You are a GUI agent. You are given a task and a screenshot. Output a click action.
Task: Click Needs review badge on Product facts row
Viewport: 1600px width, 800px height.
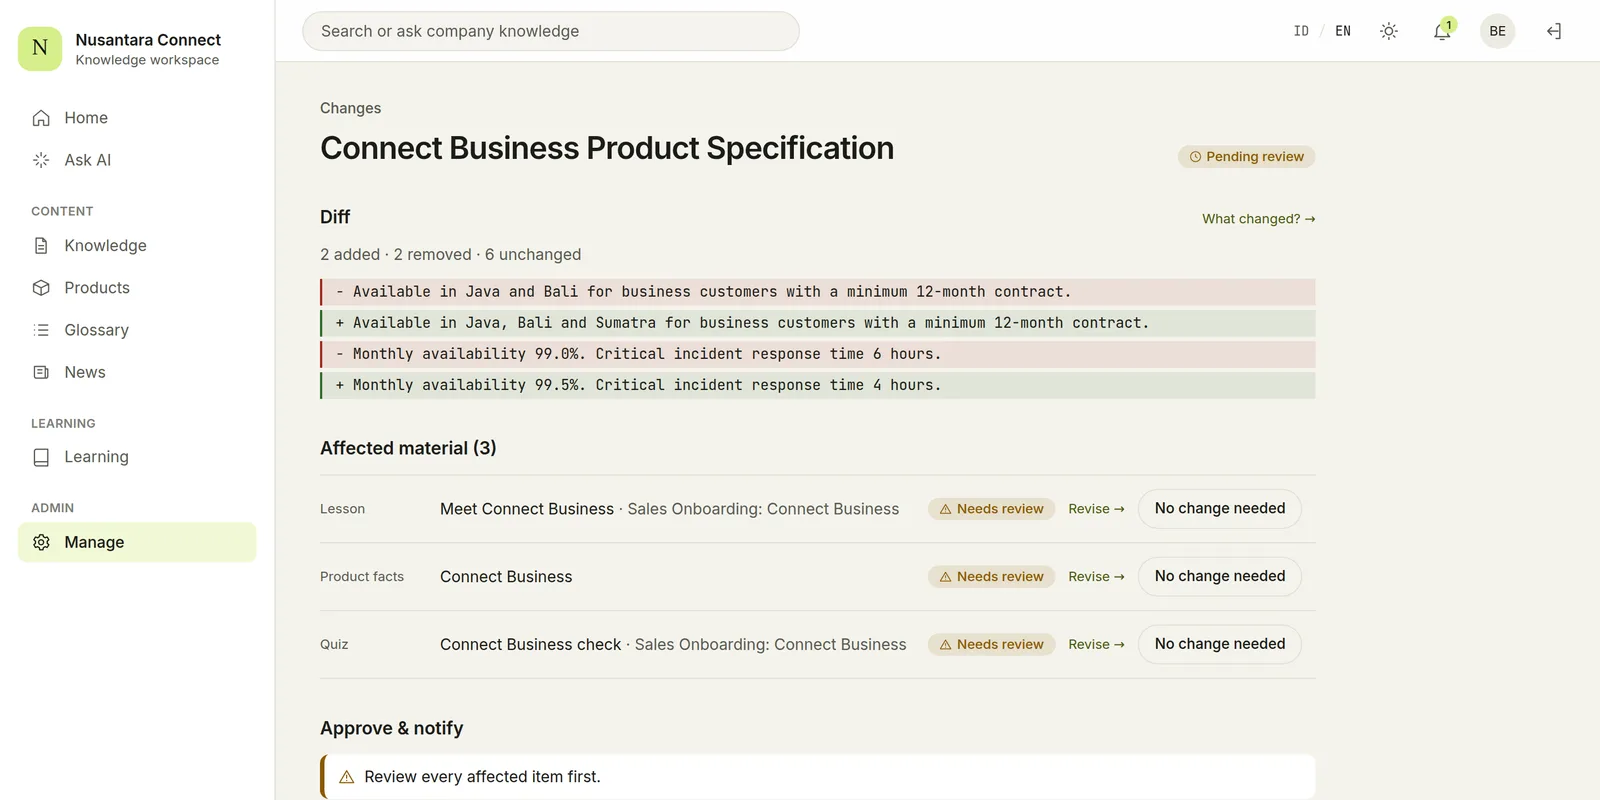[991, 577]
